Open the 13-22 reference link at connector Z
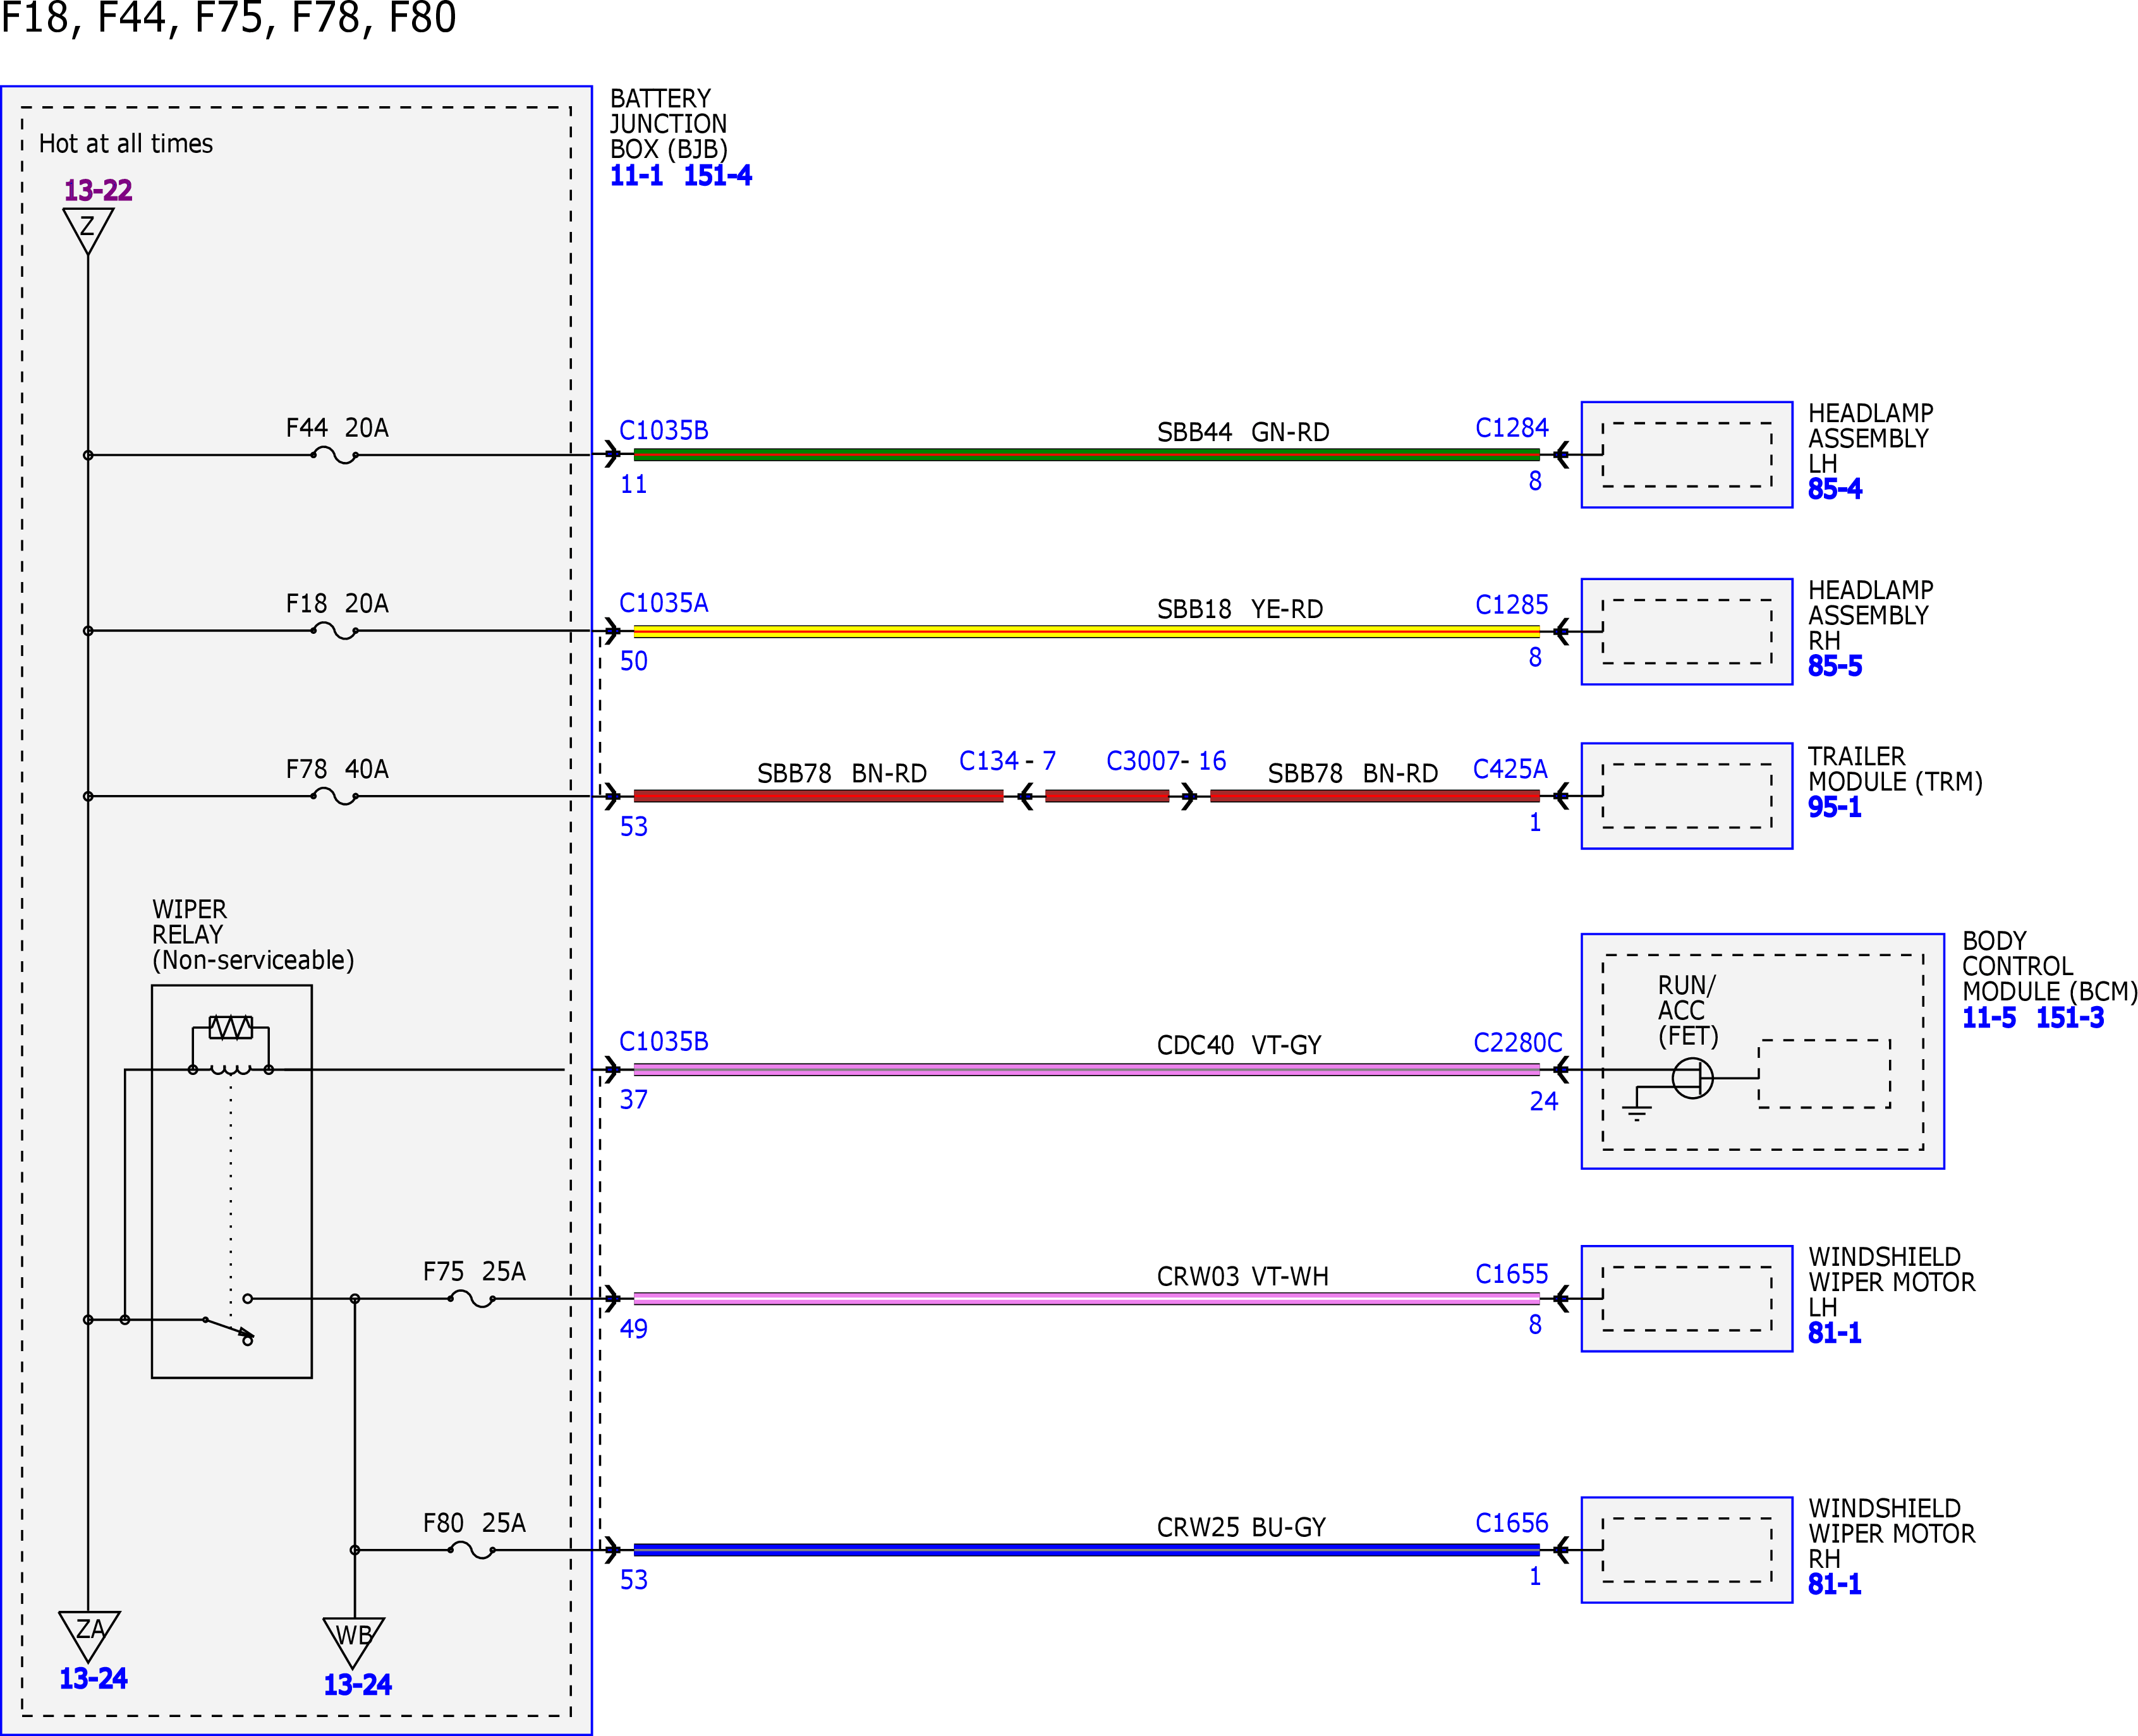 point(98,190)
